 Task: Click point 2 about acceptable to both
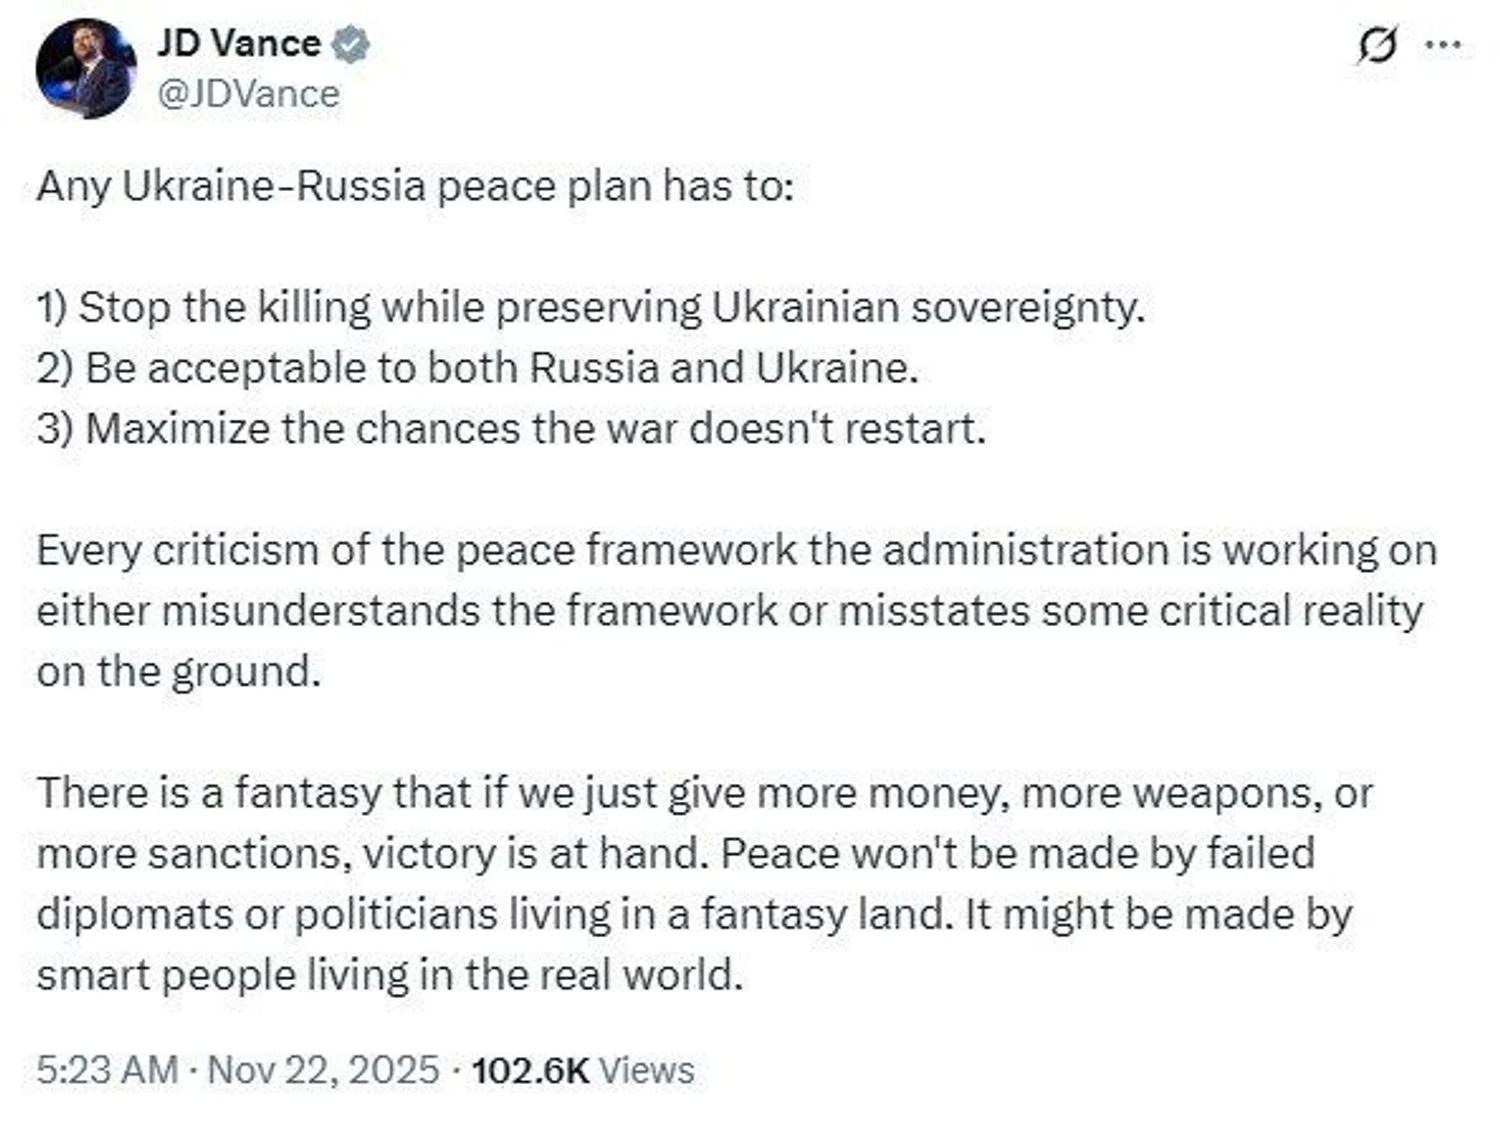coord(477,368)
